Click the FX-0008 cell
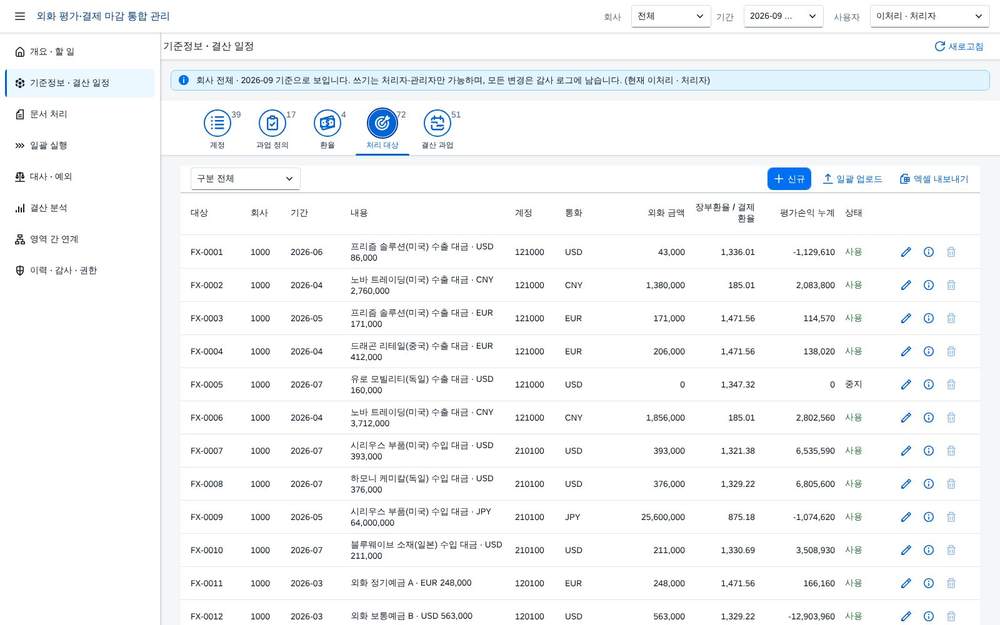1000x625 pixels. point(207,484)
